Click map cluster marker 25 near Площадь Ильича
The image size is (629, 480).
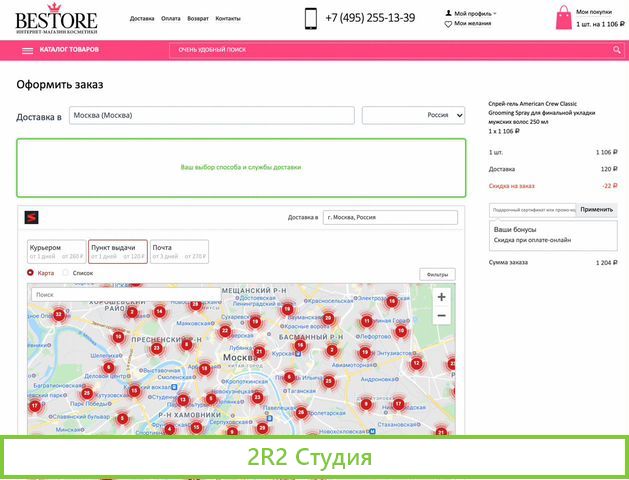click(329, 381)
